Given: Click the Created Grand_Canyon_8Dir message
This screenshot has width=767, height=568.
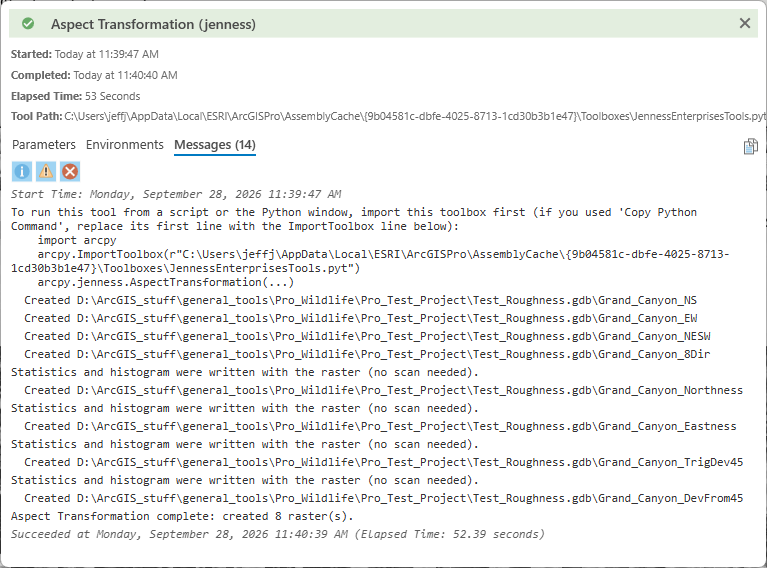Looking at the screenshot, I should coord(367,354).
